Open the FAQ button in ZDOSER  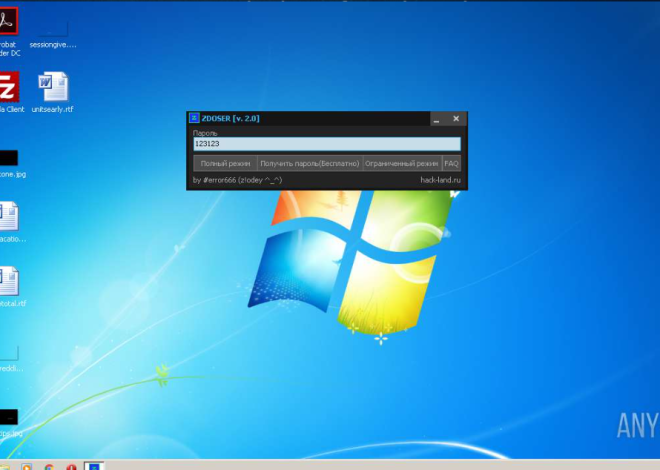(451, 163)
